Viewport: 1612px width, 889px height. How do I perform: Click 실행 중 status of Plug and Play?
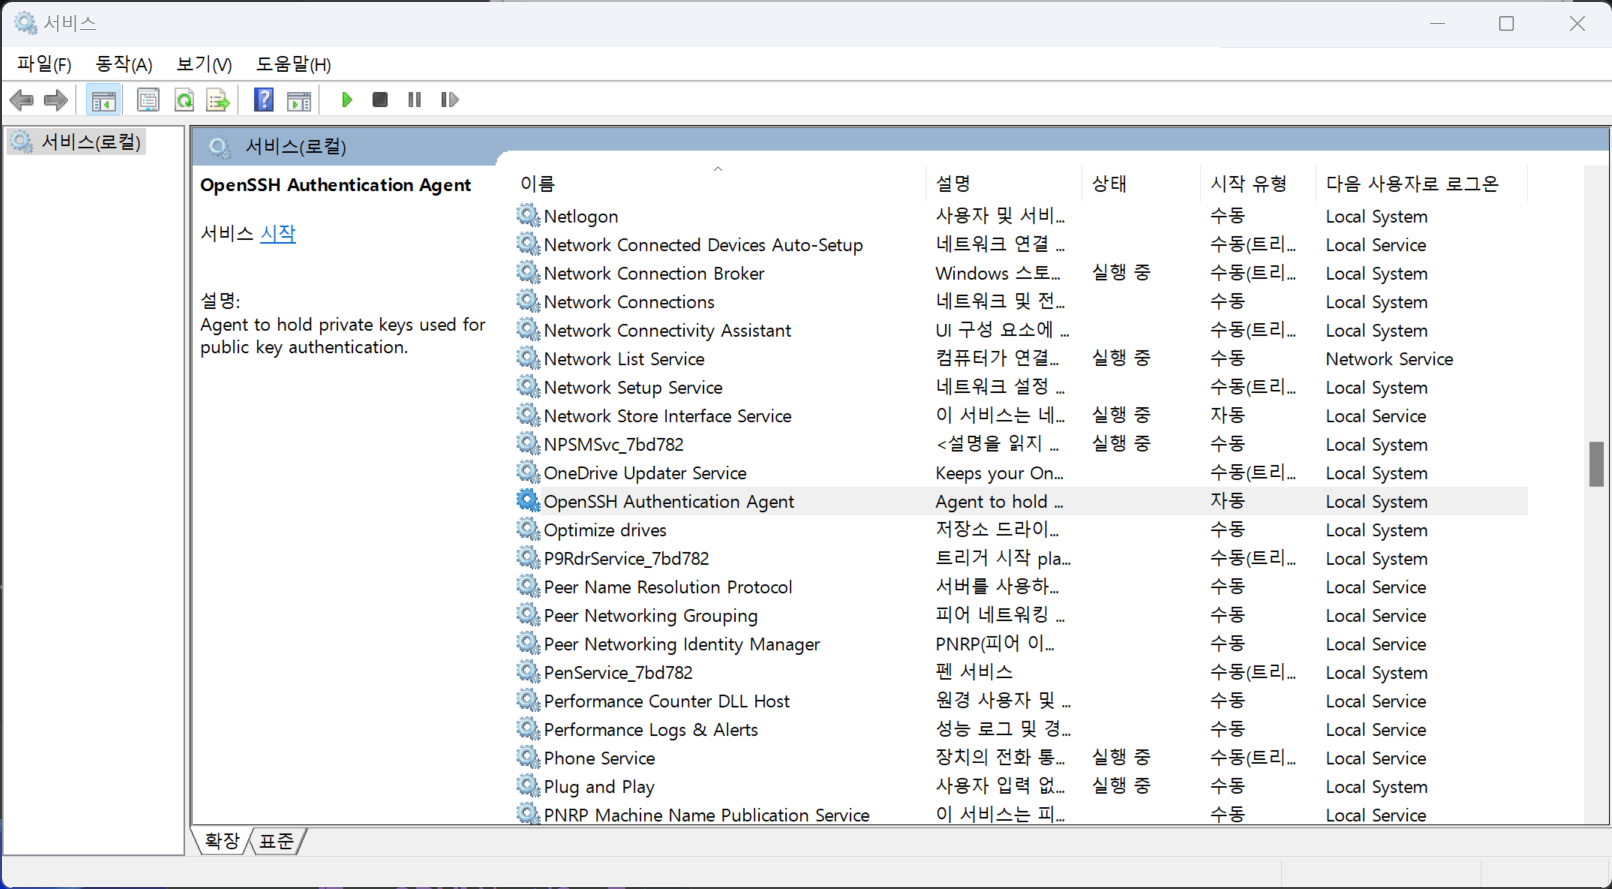[x=1121, y=786]
